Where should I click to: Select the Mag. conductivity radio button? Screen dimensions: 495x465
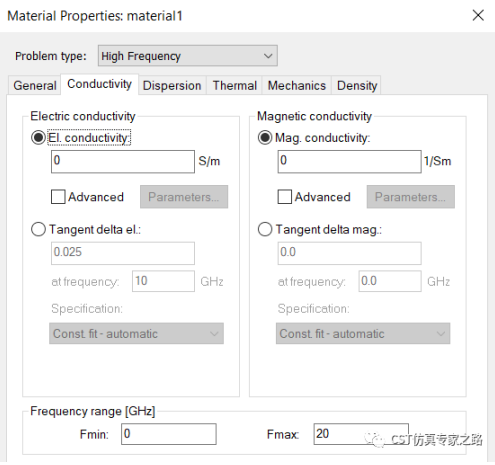265,137
